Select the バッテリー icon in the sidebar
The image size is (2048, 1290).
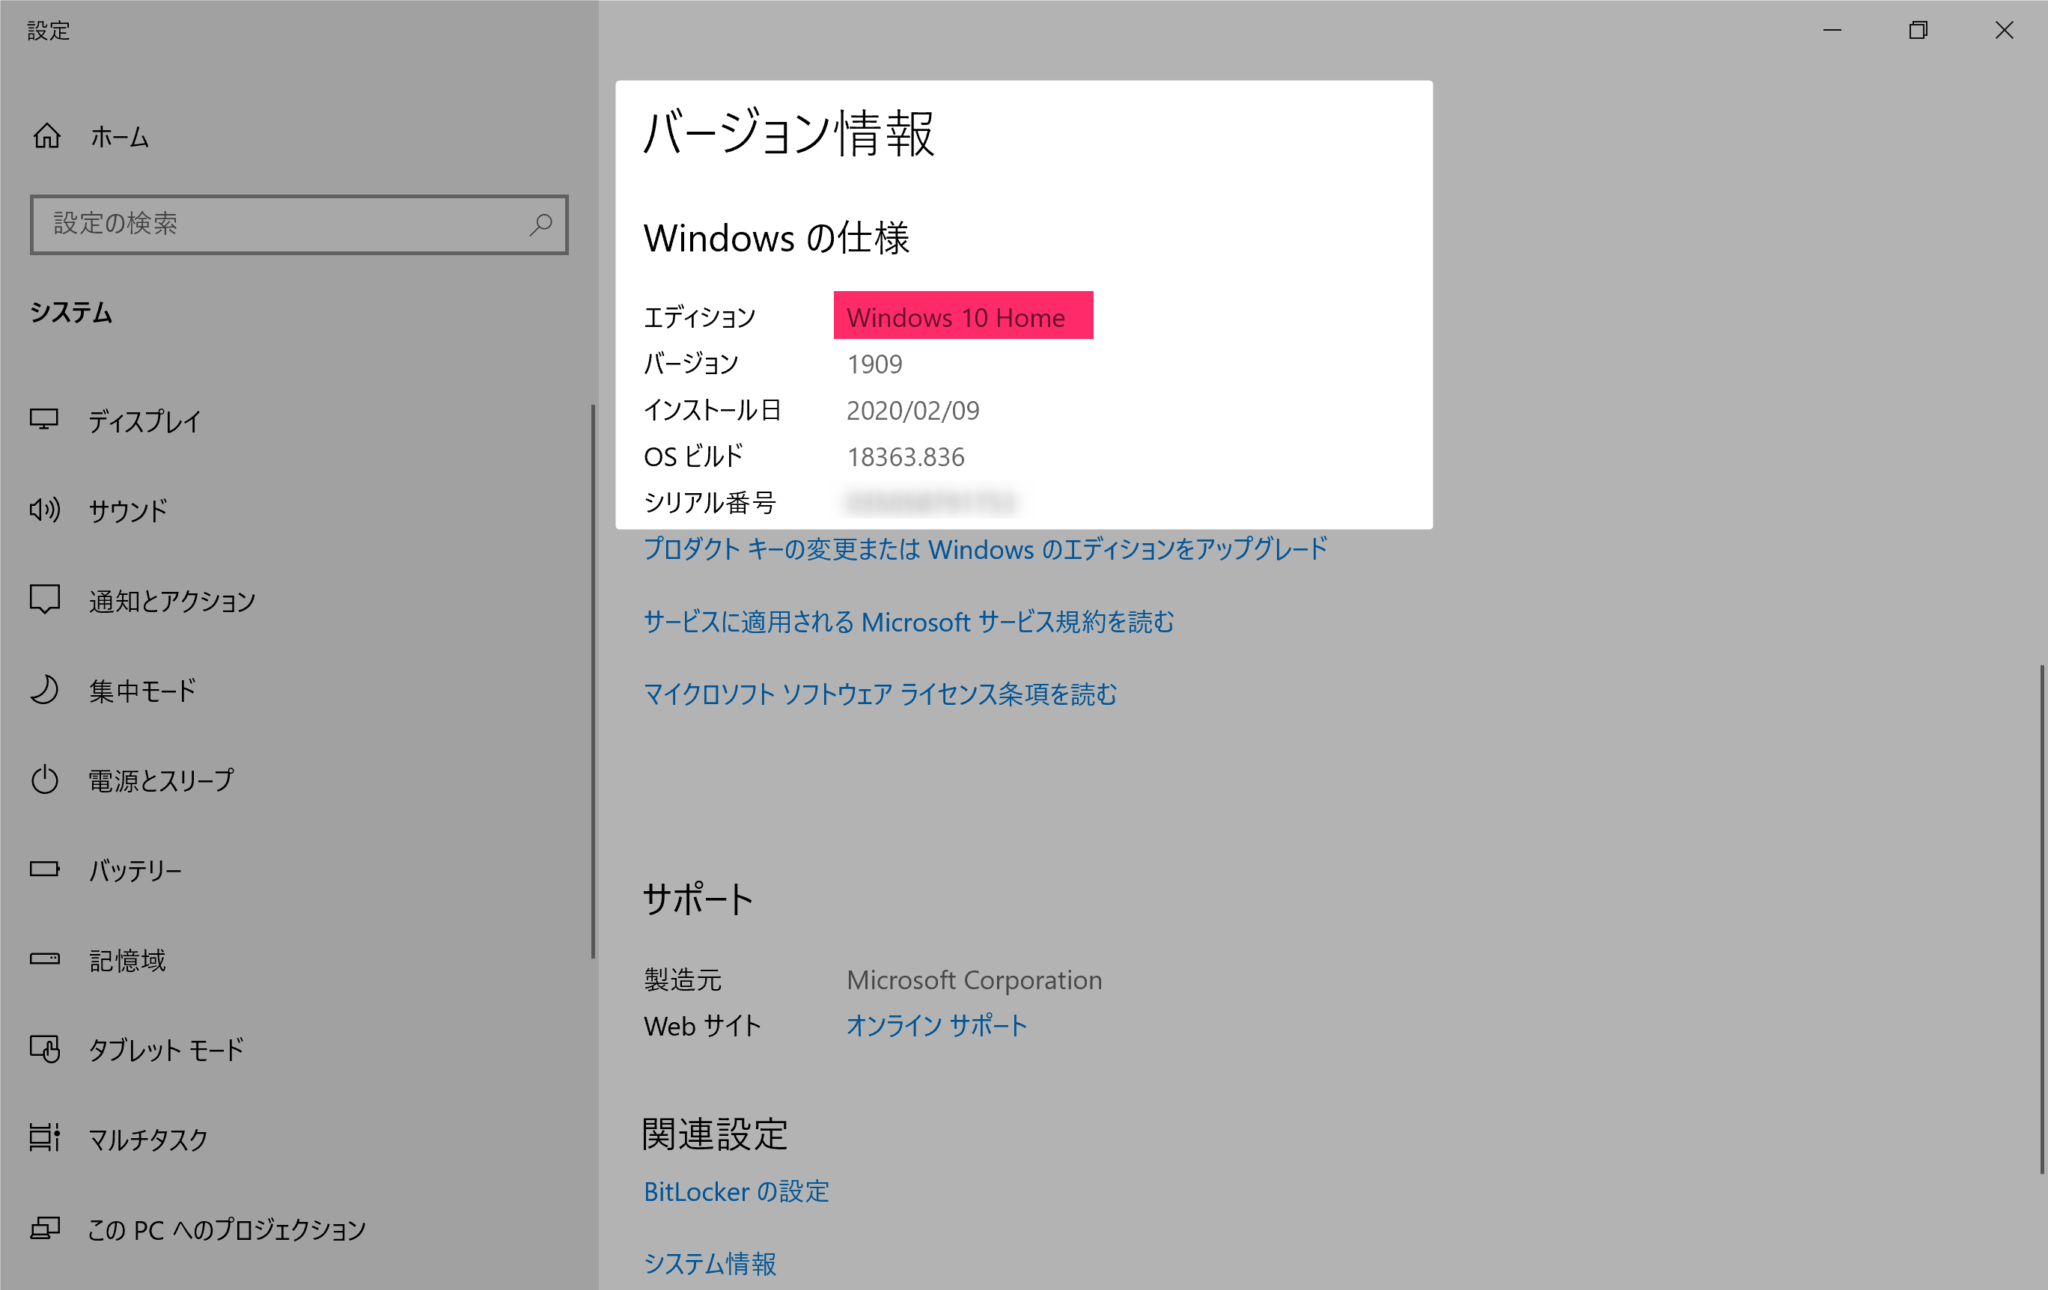(44, 869)
